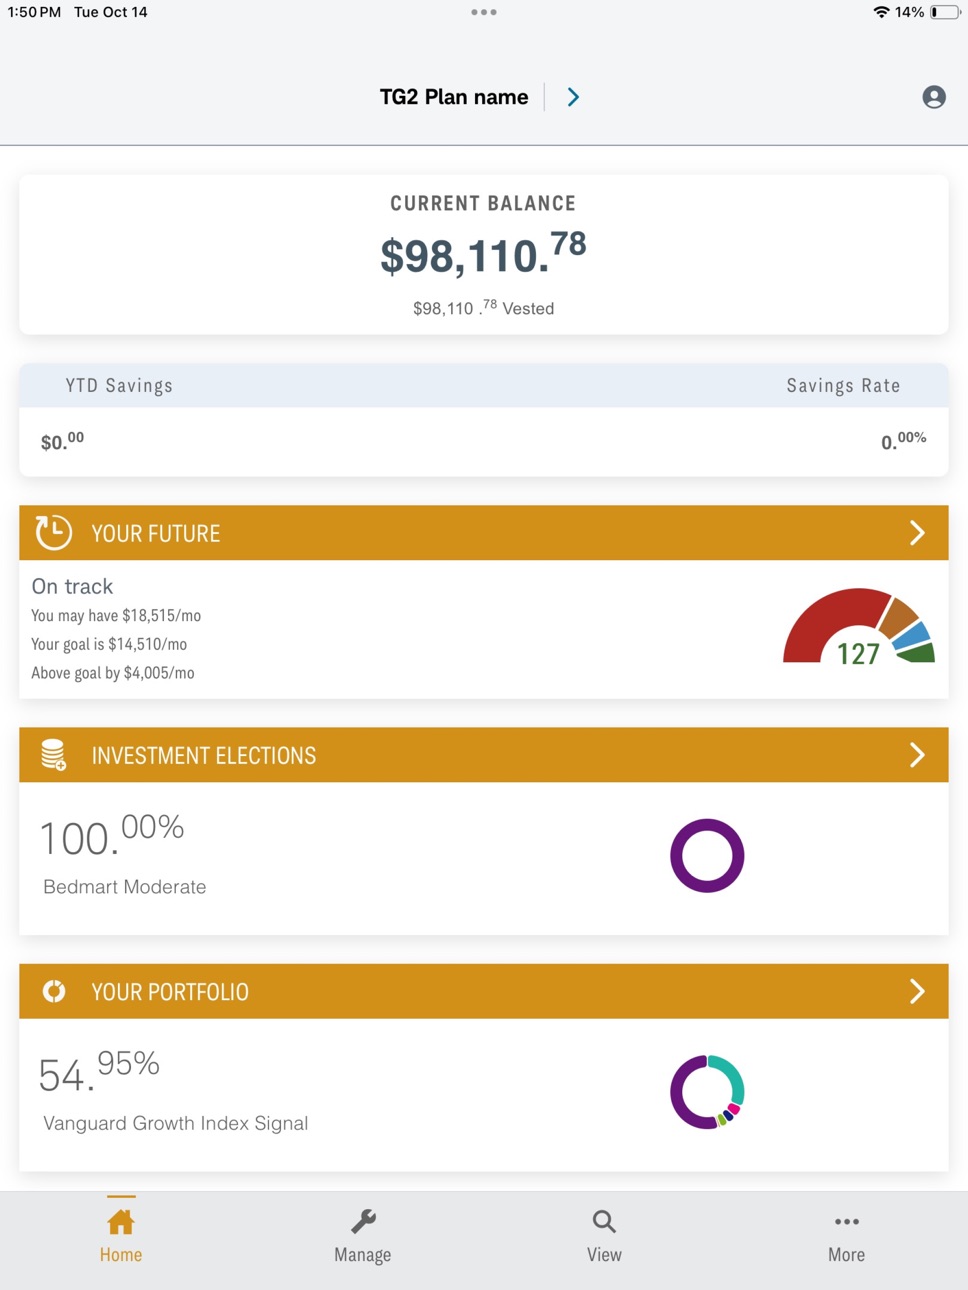Open Manage via the wrench icon
The image size is (968, 1290).
point(363,1221)
